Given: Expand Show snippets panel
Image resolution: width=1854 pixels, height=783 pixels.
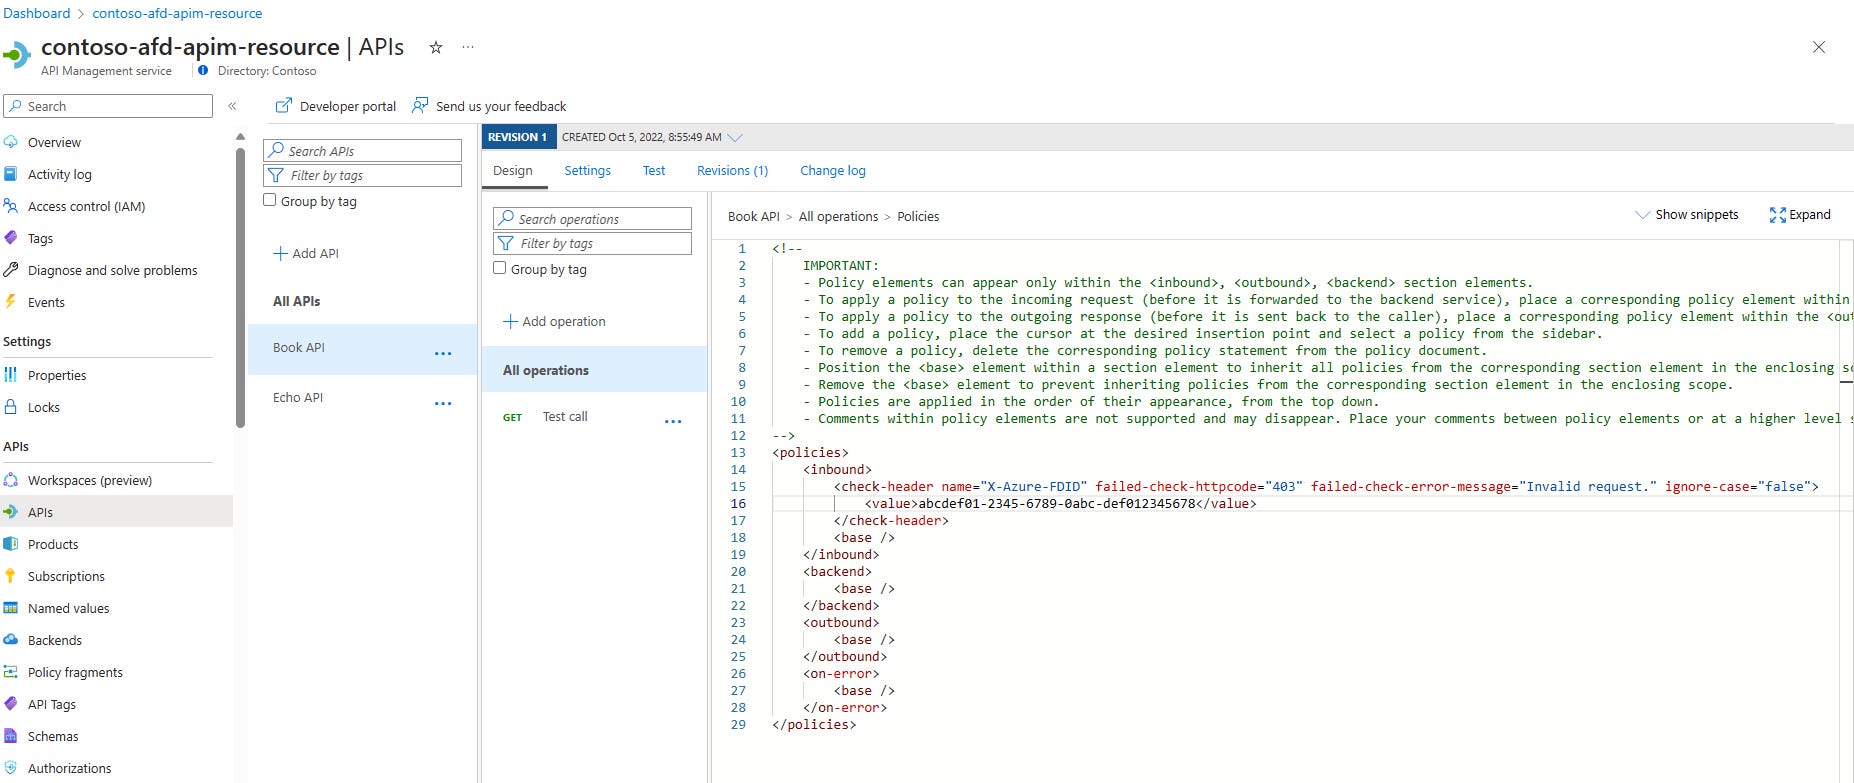Looking at the screenshot, I should [x=1686, y=215].
